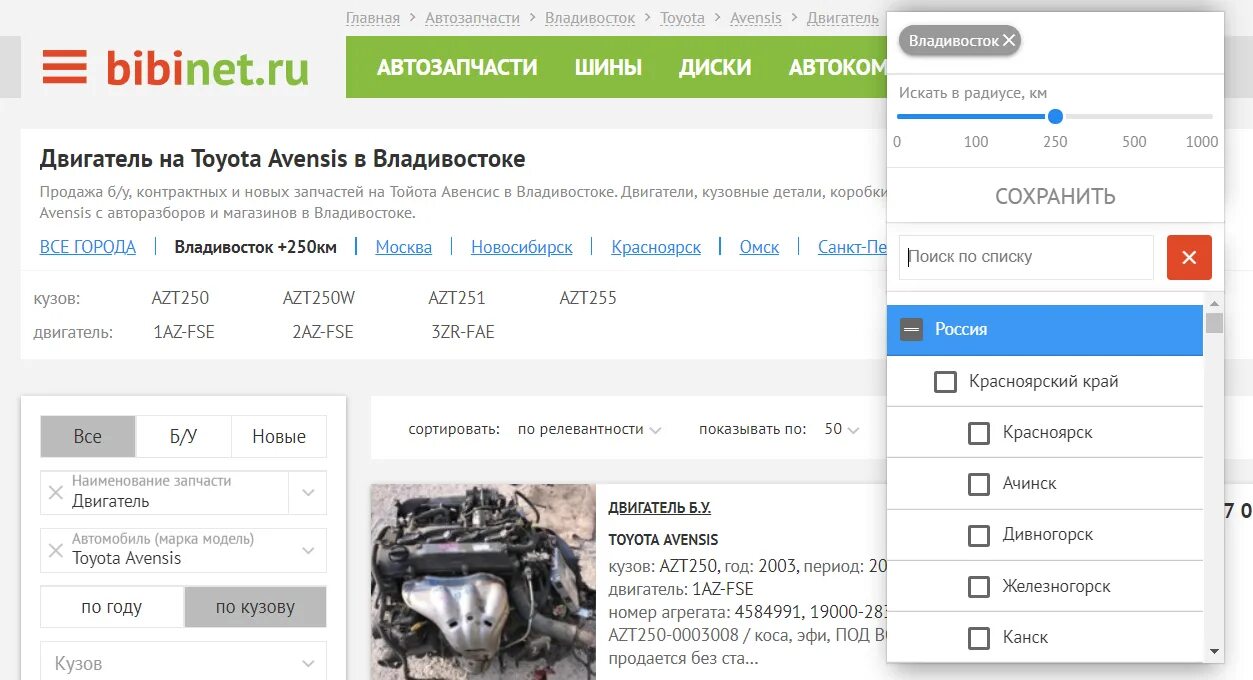Screen dimensions: 1253x680
Task: Click the region list scrollbar thumb
Action: (x=1215, y=322)
